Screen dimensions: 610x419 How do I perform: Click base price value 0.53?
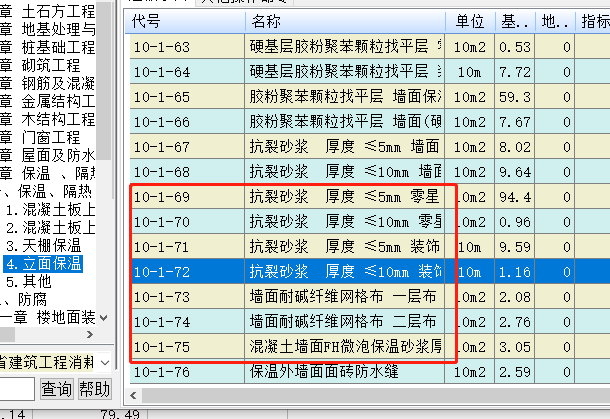[x=515, y=47]
